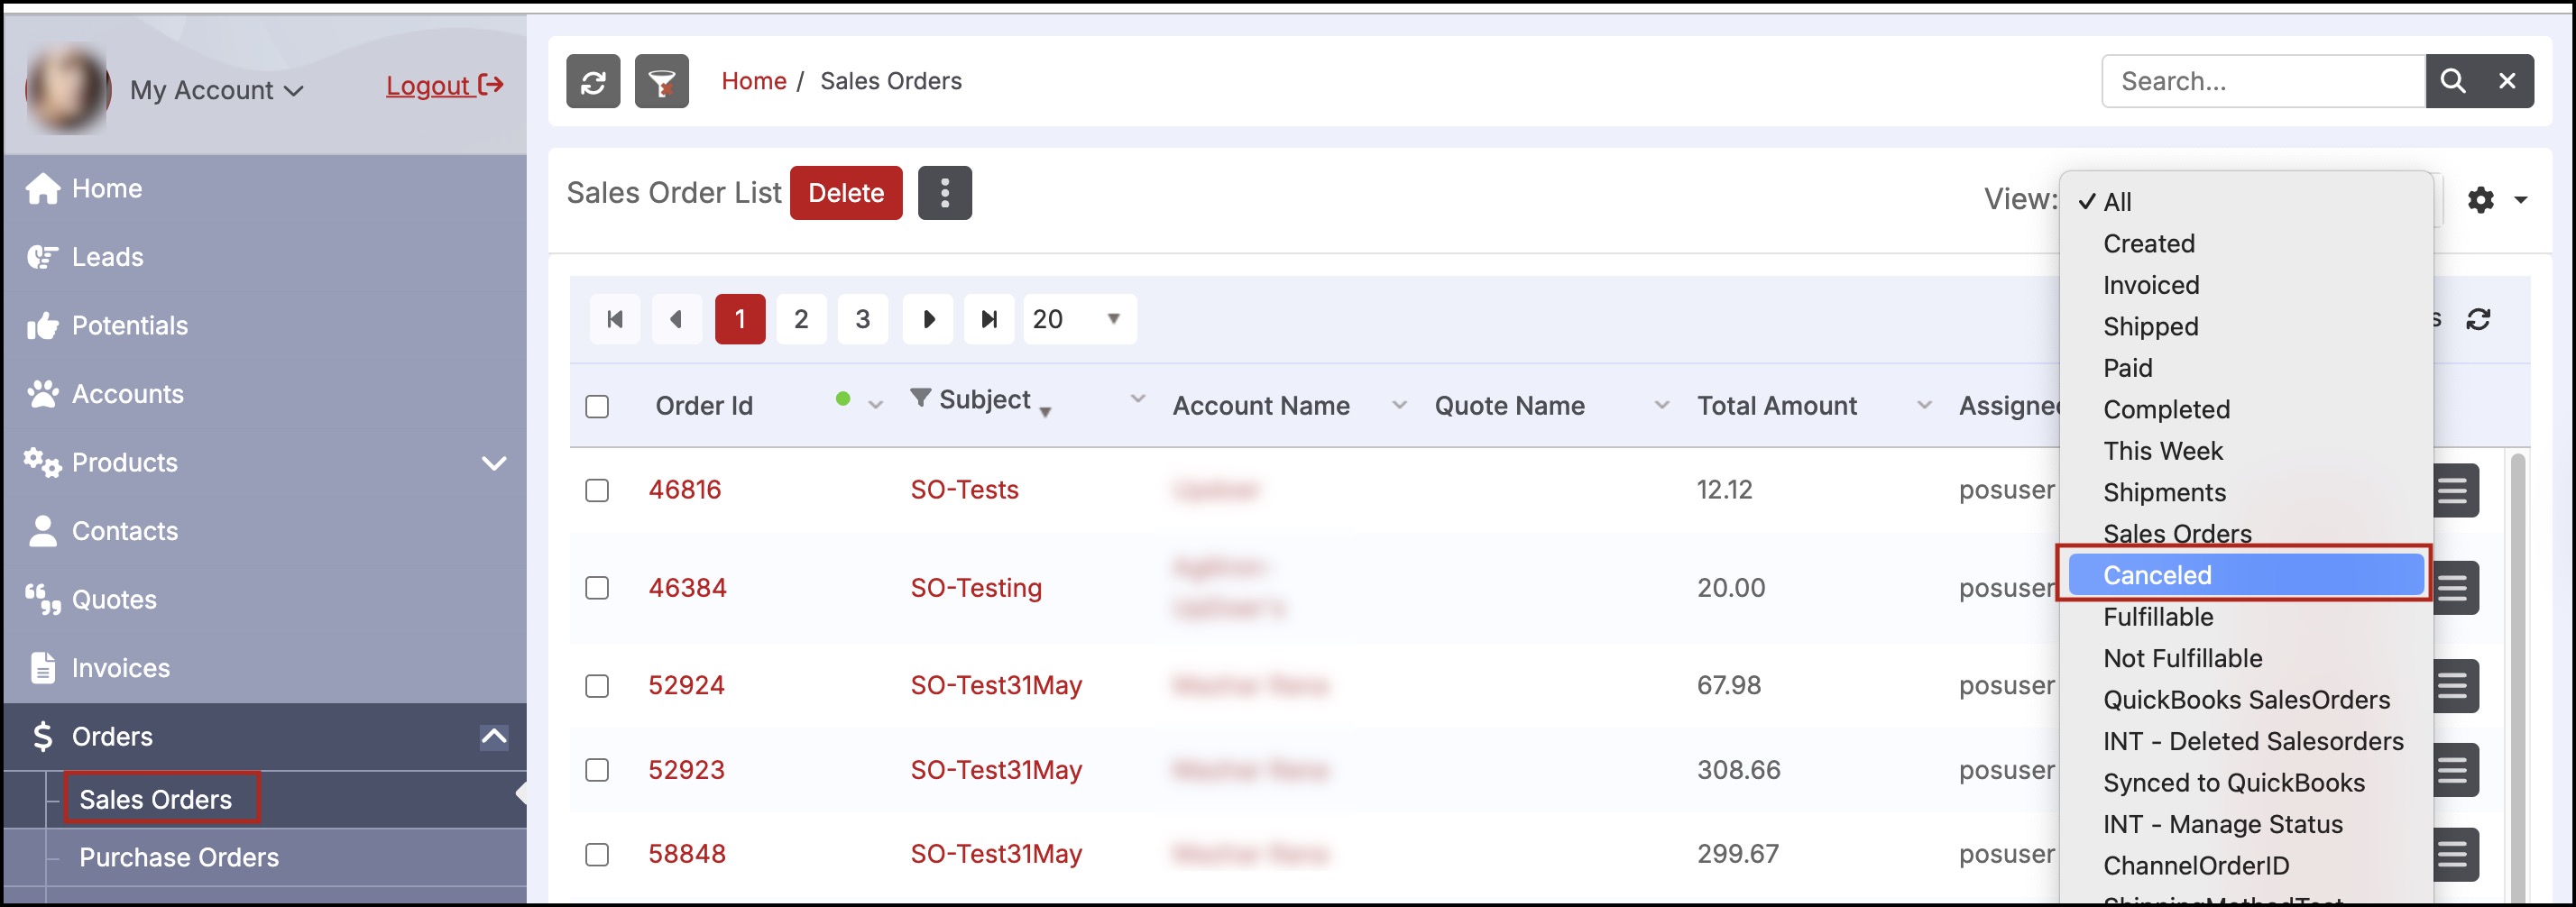Click the Logout link
The height and width of the screenshot is (907, 2576).
coord(445,86)
